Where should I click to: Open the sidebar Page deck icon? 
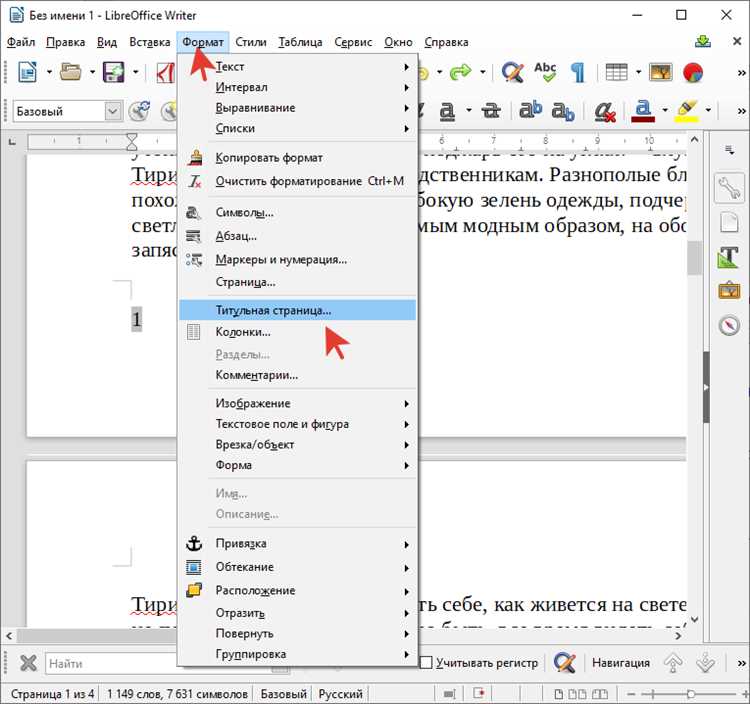pos(729,223)
